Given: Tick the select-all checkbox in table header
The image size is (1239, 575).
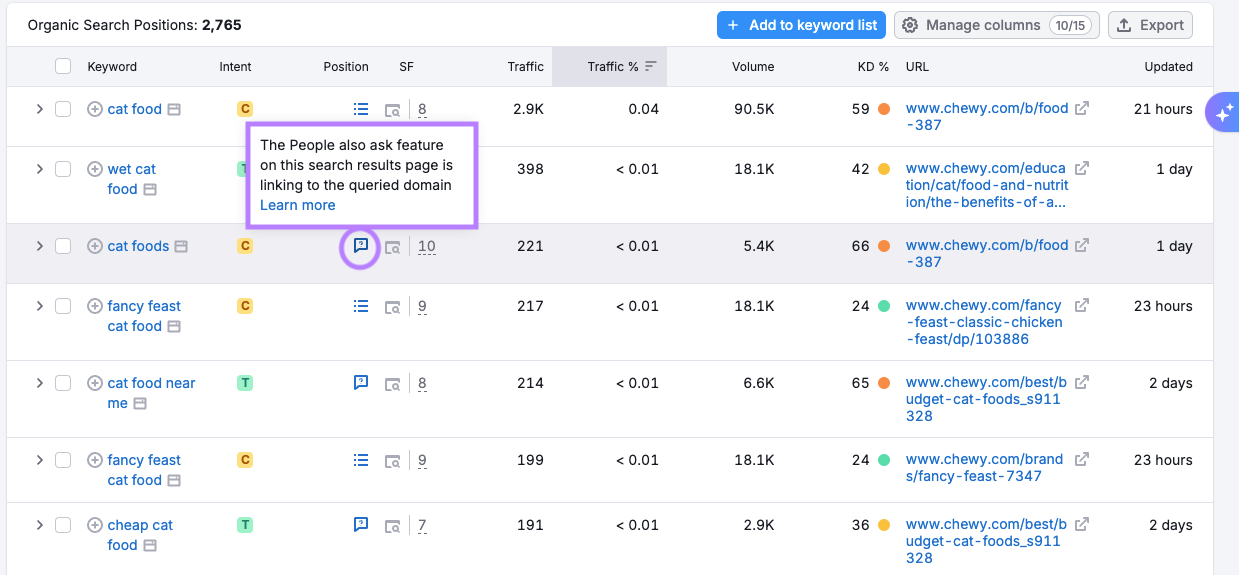Looking at the screenshot, I should (x=63, y=66).
